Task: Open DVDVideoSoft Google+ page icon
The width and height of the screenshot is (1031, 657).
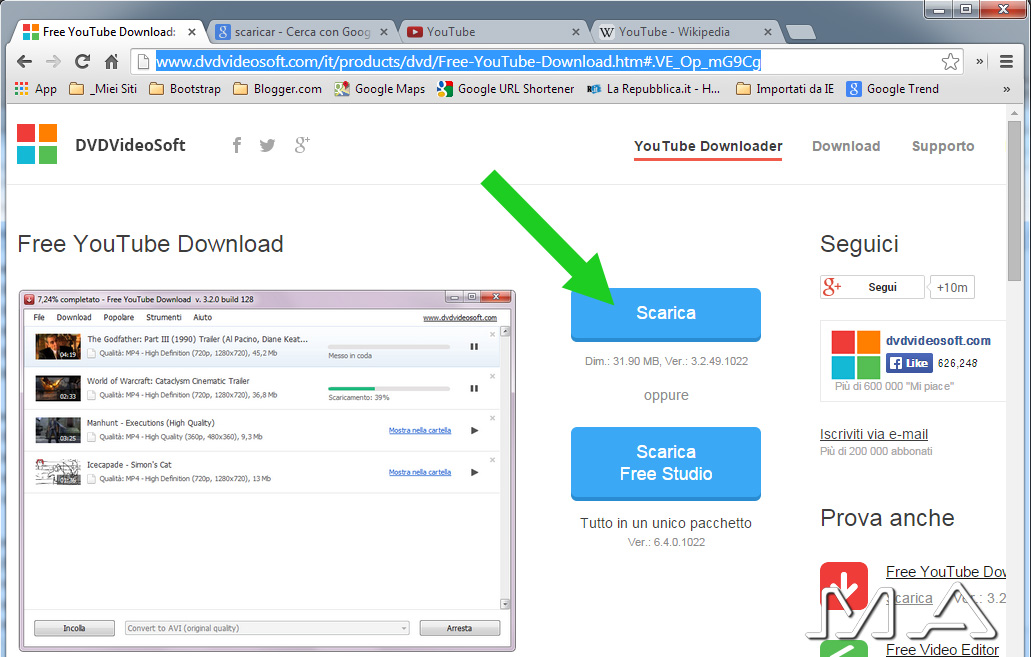Action: (302, 145)
